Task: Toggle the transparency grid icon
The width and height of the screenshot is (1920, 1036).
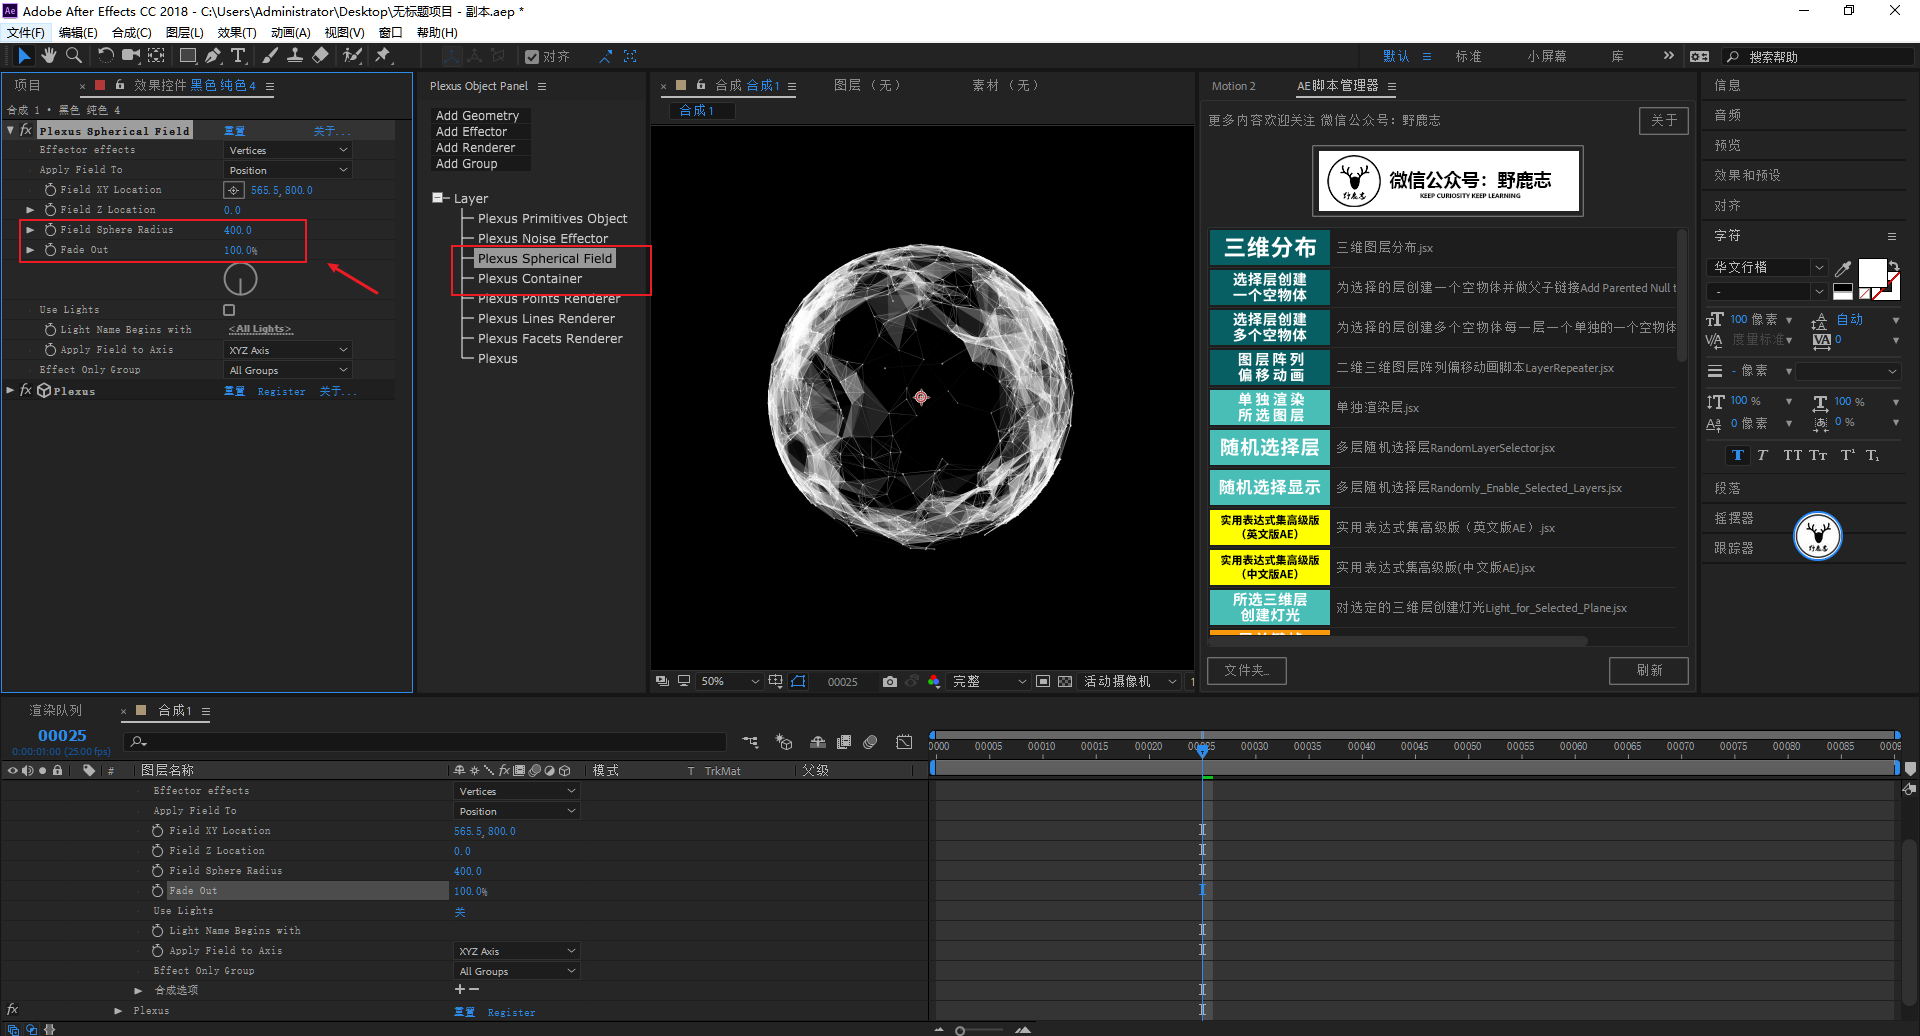Action: coord(1065,681)
